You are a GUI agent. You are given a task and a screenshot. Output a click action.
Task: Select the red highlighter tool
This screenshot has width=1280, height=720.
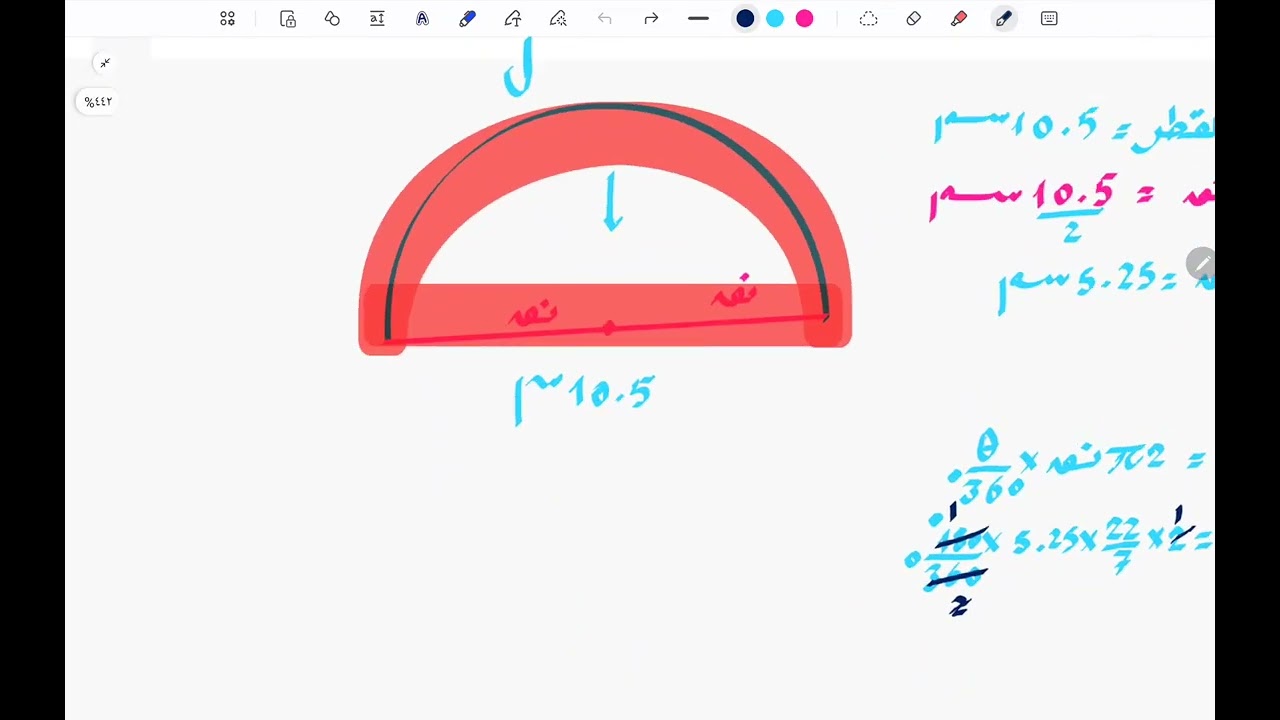point(959,19)
